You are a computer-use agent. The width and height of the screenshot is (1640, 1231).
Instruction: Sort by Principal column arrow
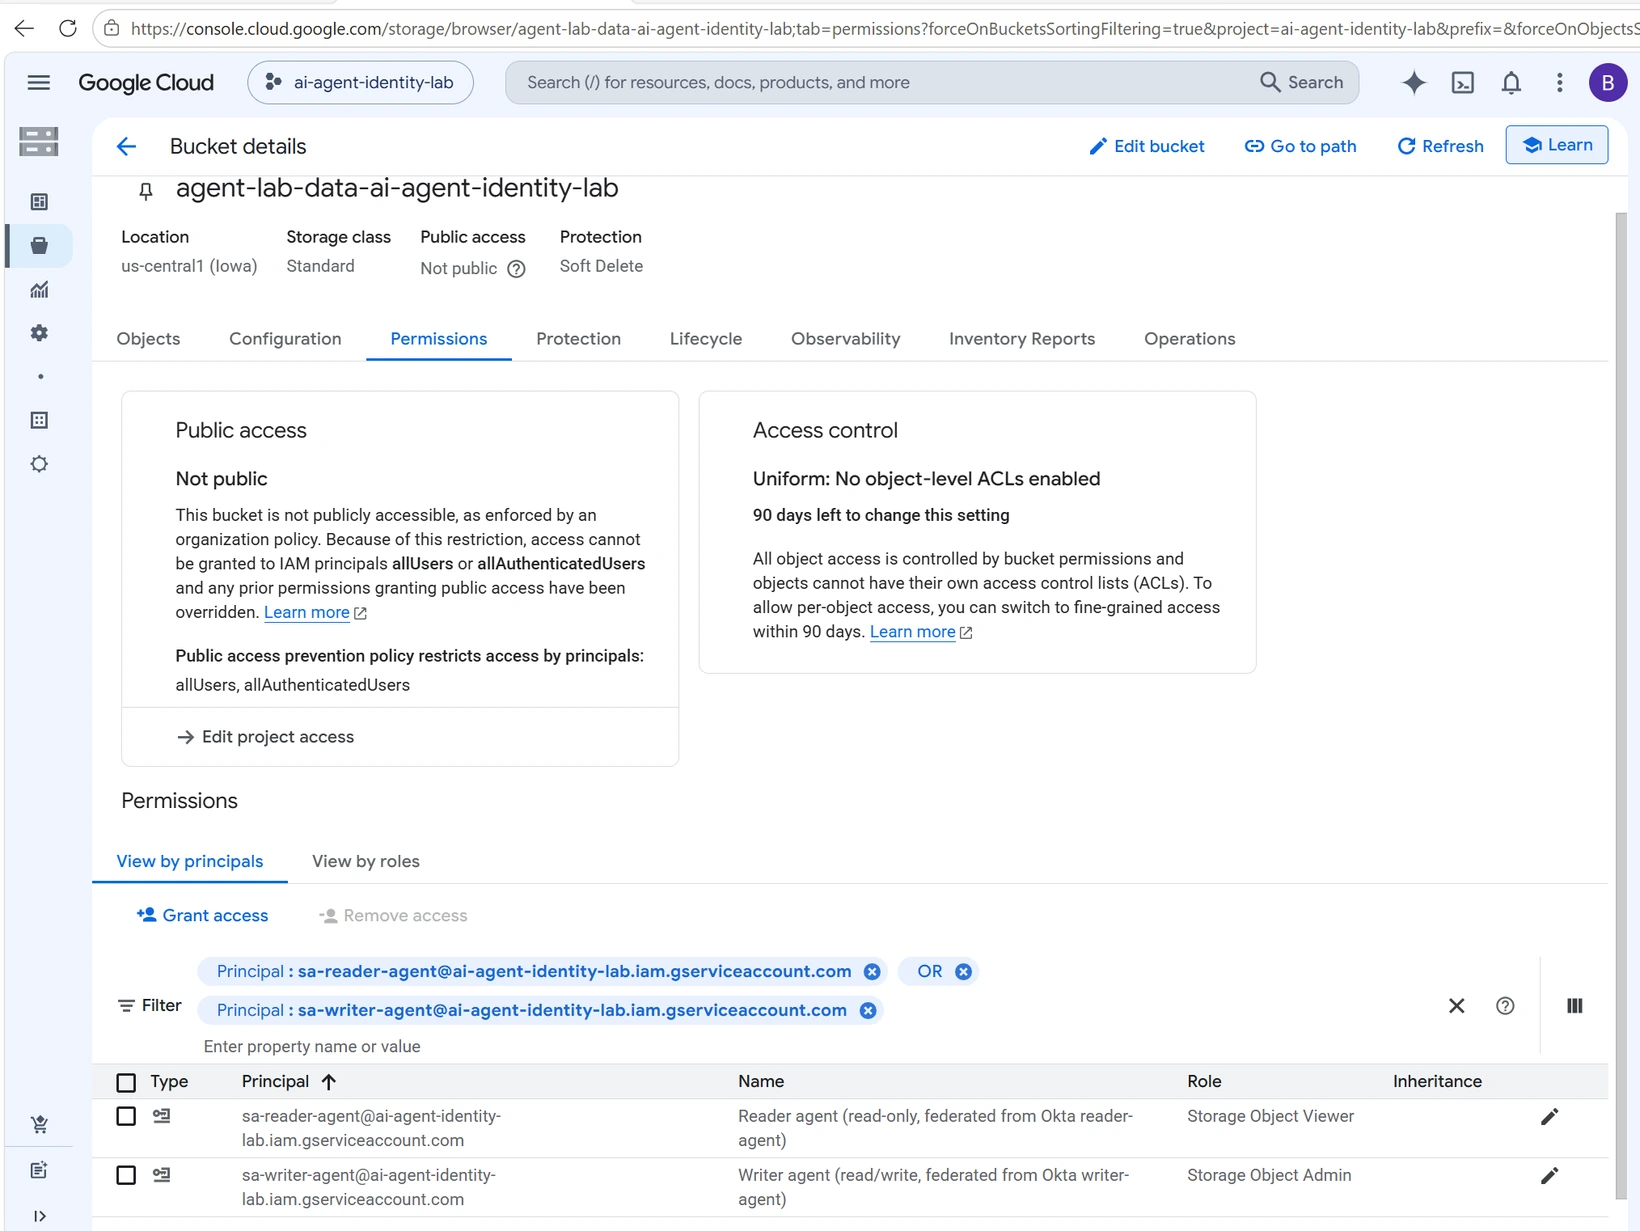(329, 1082)
